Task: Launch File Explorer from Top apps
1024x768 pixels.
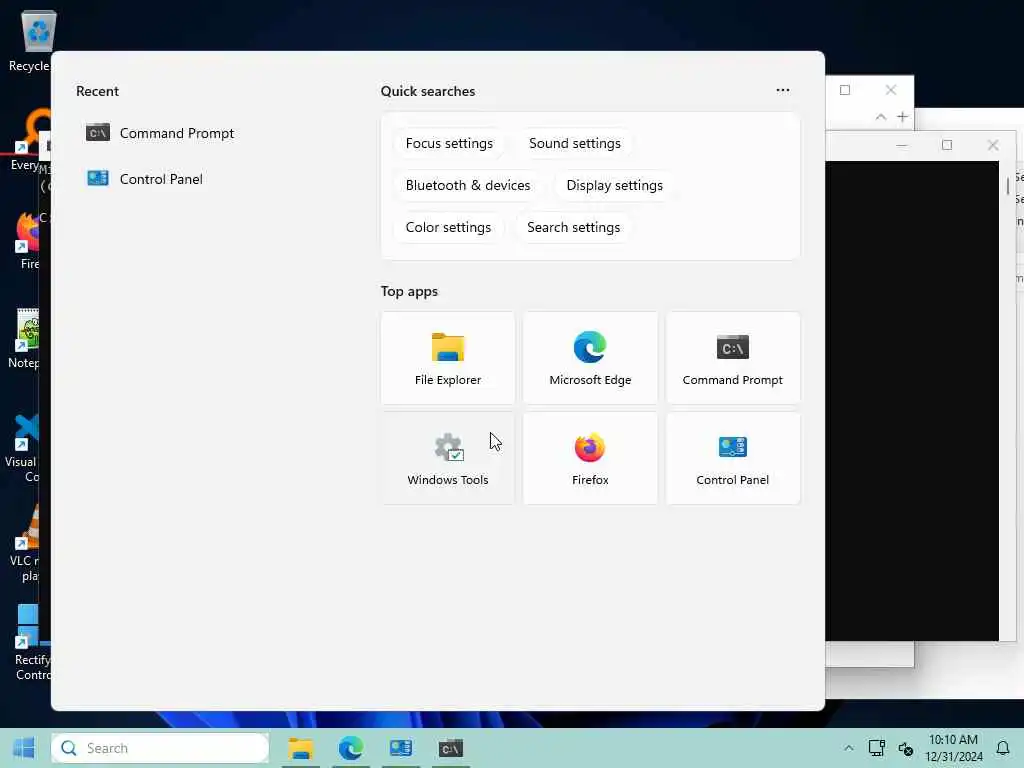Action: click(448, 358)
